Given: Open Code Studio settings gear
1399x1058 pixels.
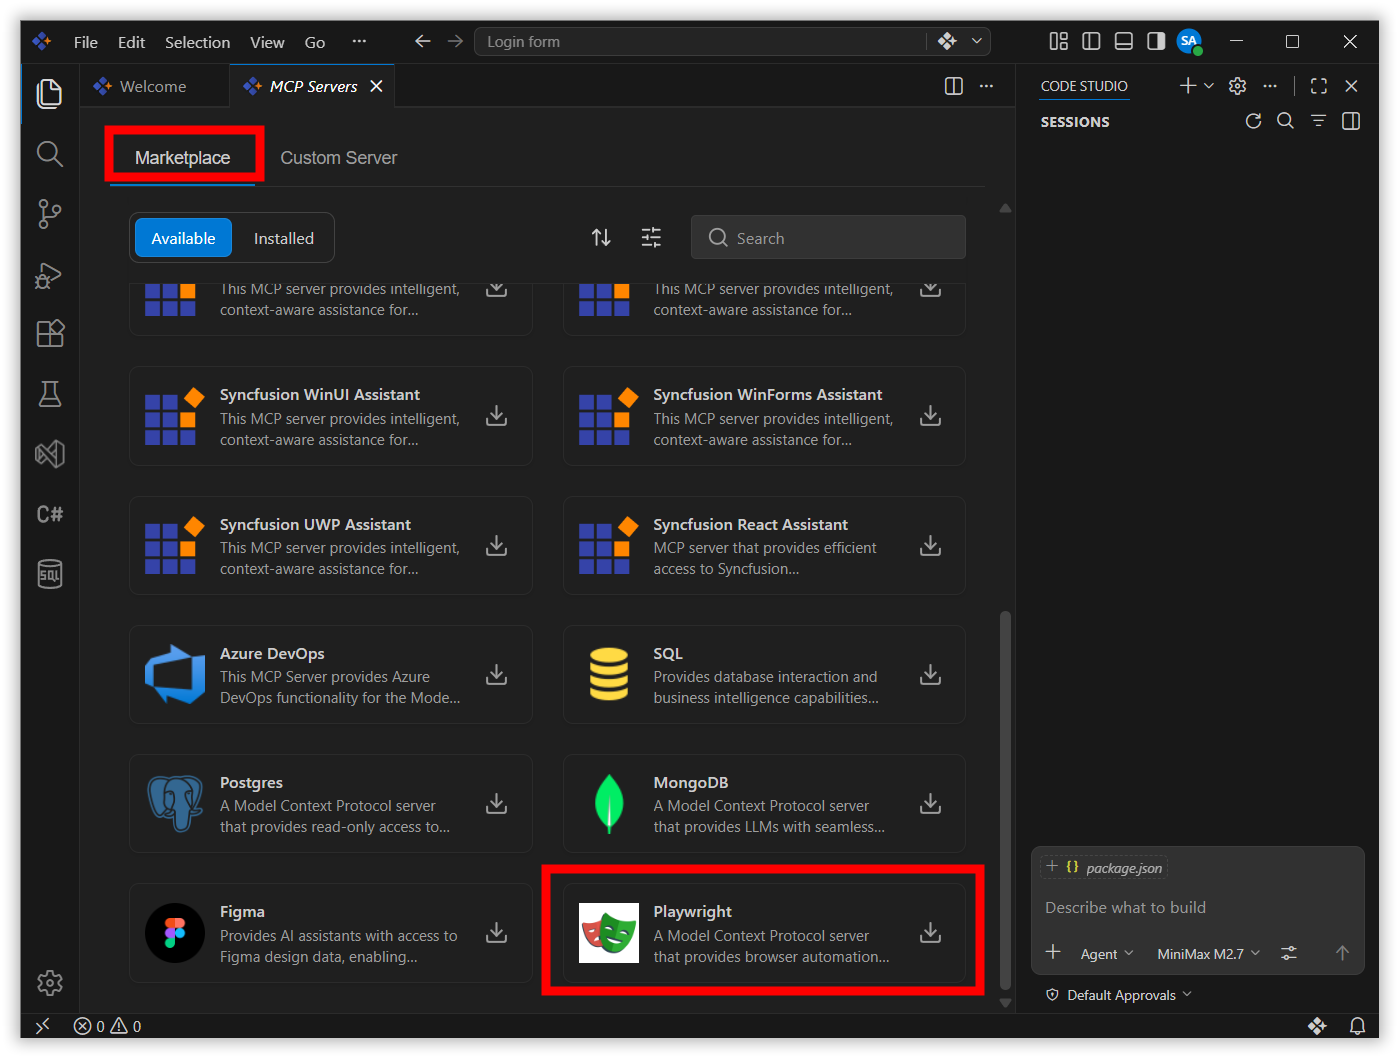Looking at the screenshot, I should point(1237,86).
